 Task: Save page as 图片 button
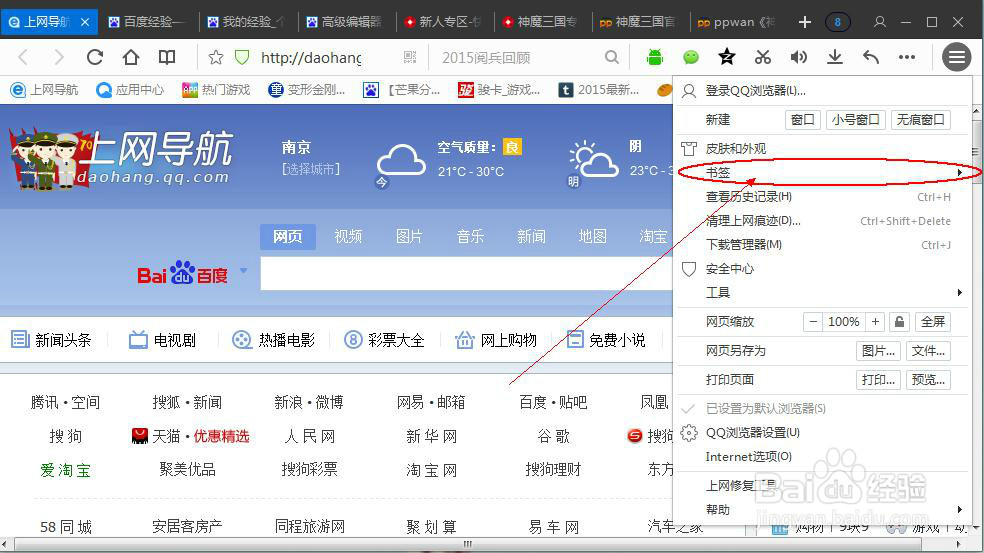coord(879,351)
